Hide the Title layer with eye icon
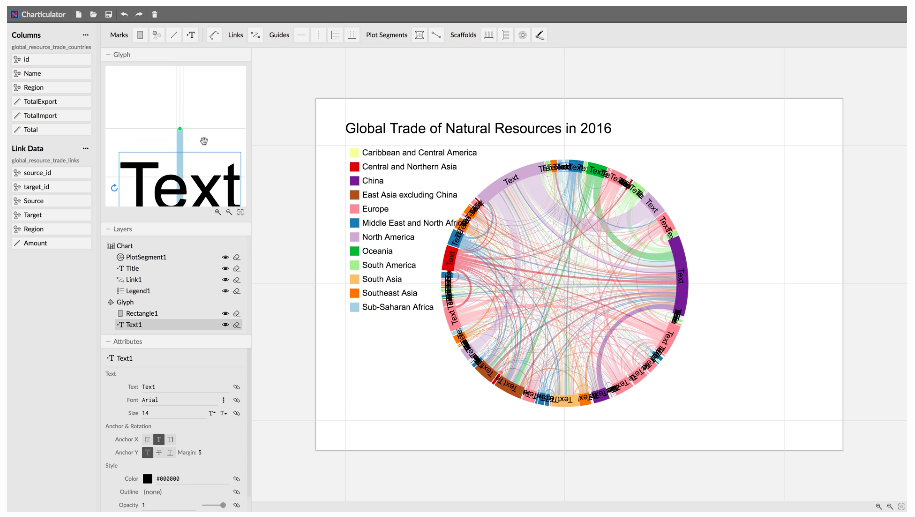 tap(225, 268)
